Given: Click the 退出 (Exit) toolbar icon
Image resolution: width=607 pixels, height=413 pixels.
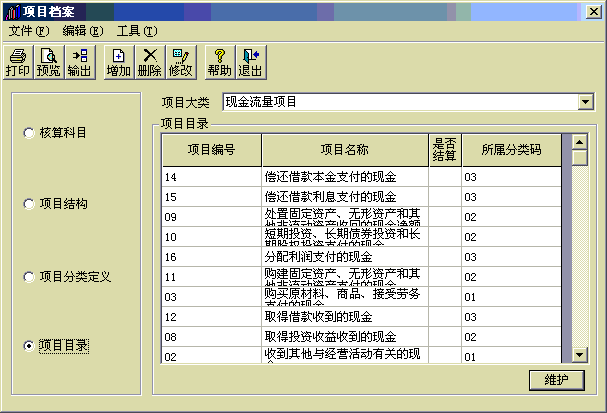Looking at the screenshot, I should [250, 62].
